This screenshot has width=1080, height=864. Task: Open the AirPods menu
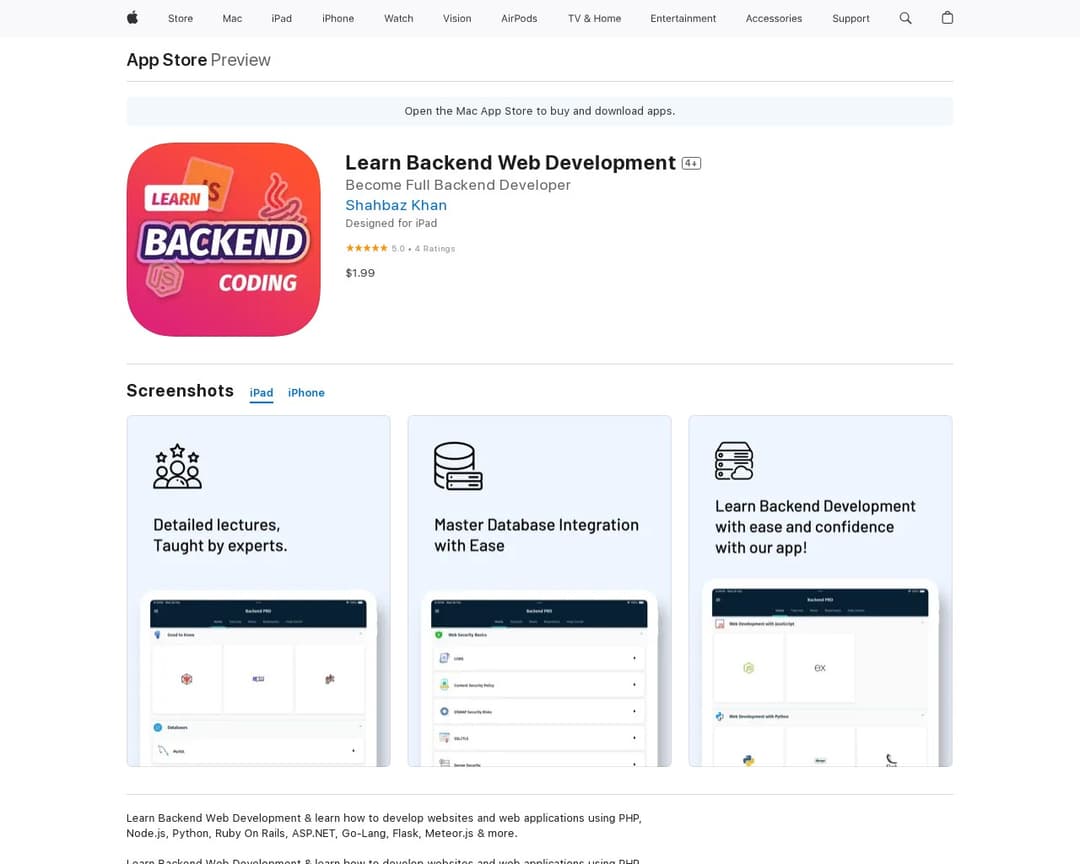click(519, 19)
